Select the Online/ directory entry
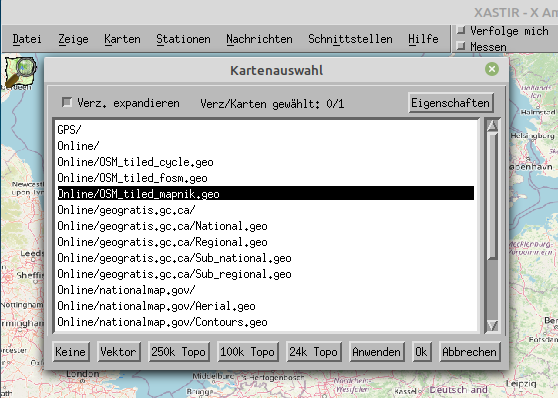This screenshot has height=398, width=558. (x=265, y=146)
